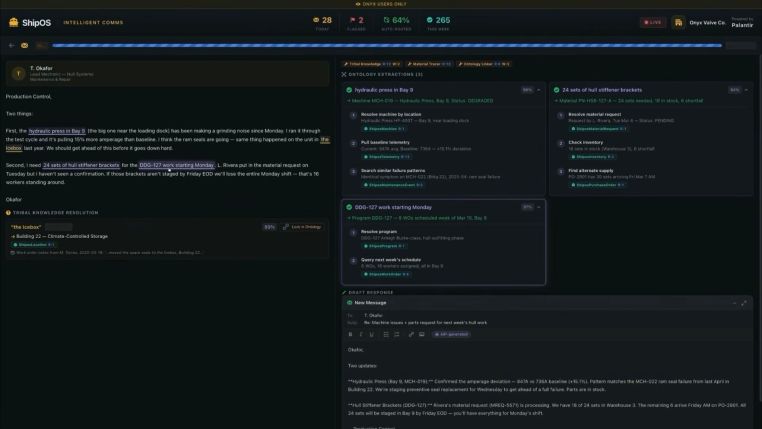Click the mail icon beside back arrow

pyautogui.click(x=23, y=45)
